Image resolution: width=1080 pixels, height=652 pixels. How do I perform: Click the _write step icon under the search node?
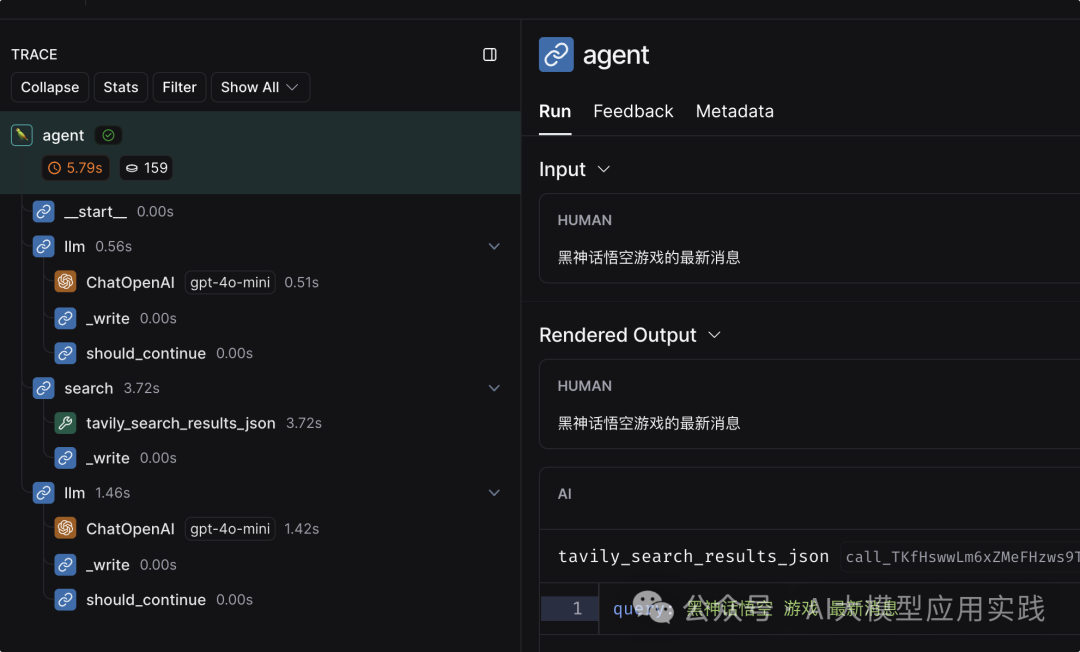tap(65, 457)
